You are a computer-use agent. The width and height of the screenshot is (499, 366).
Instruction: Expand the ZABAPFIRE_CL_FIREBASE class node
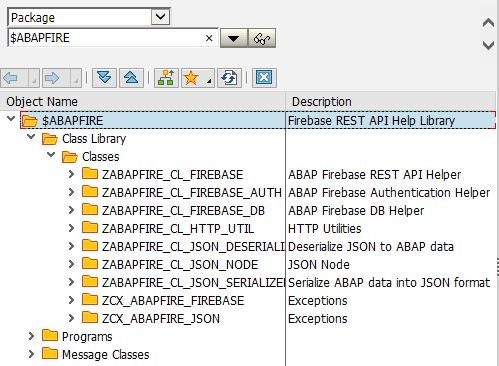pyautogui.click(x=71, y=174)
